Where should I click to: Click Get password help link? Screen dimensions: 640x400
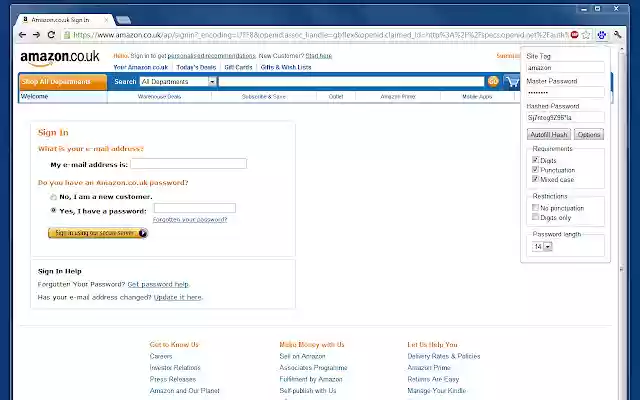coord(158,284)
